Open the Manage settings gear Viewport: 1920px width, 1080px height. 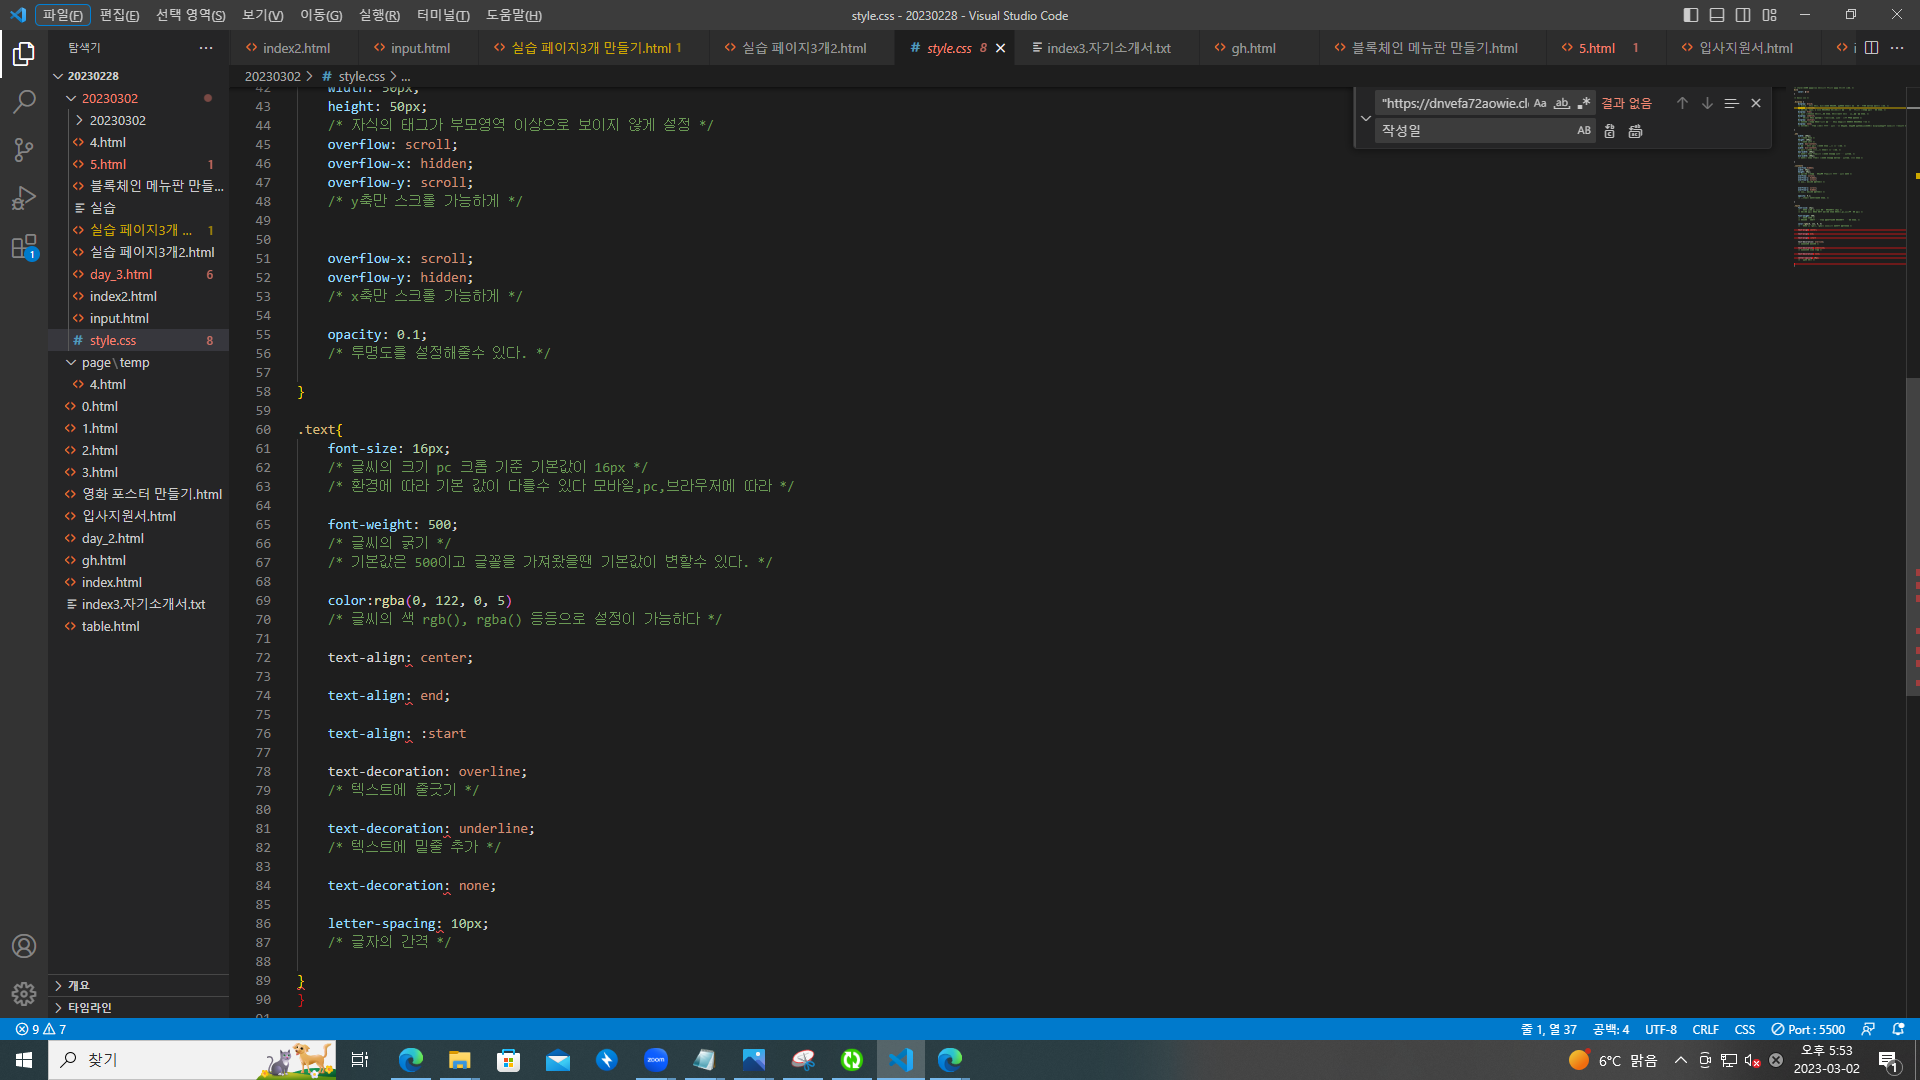pos(24,994)
